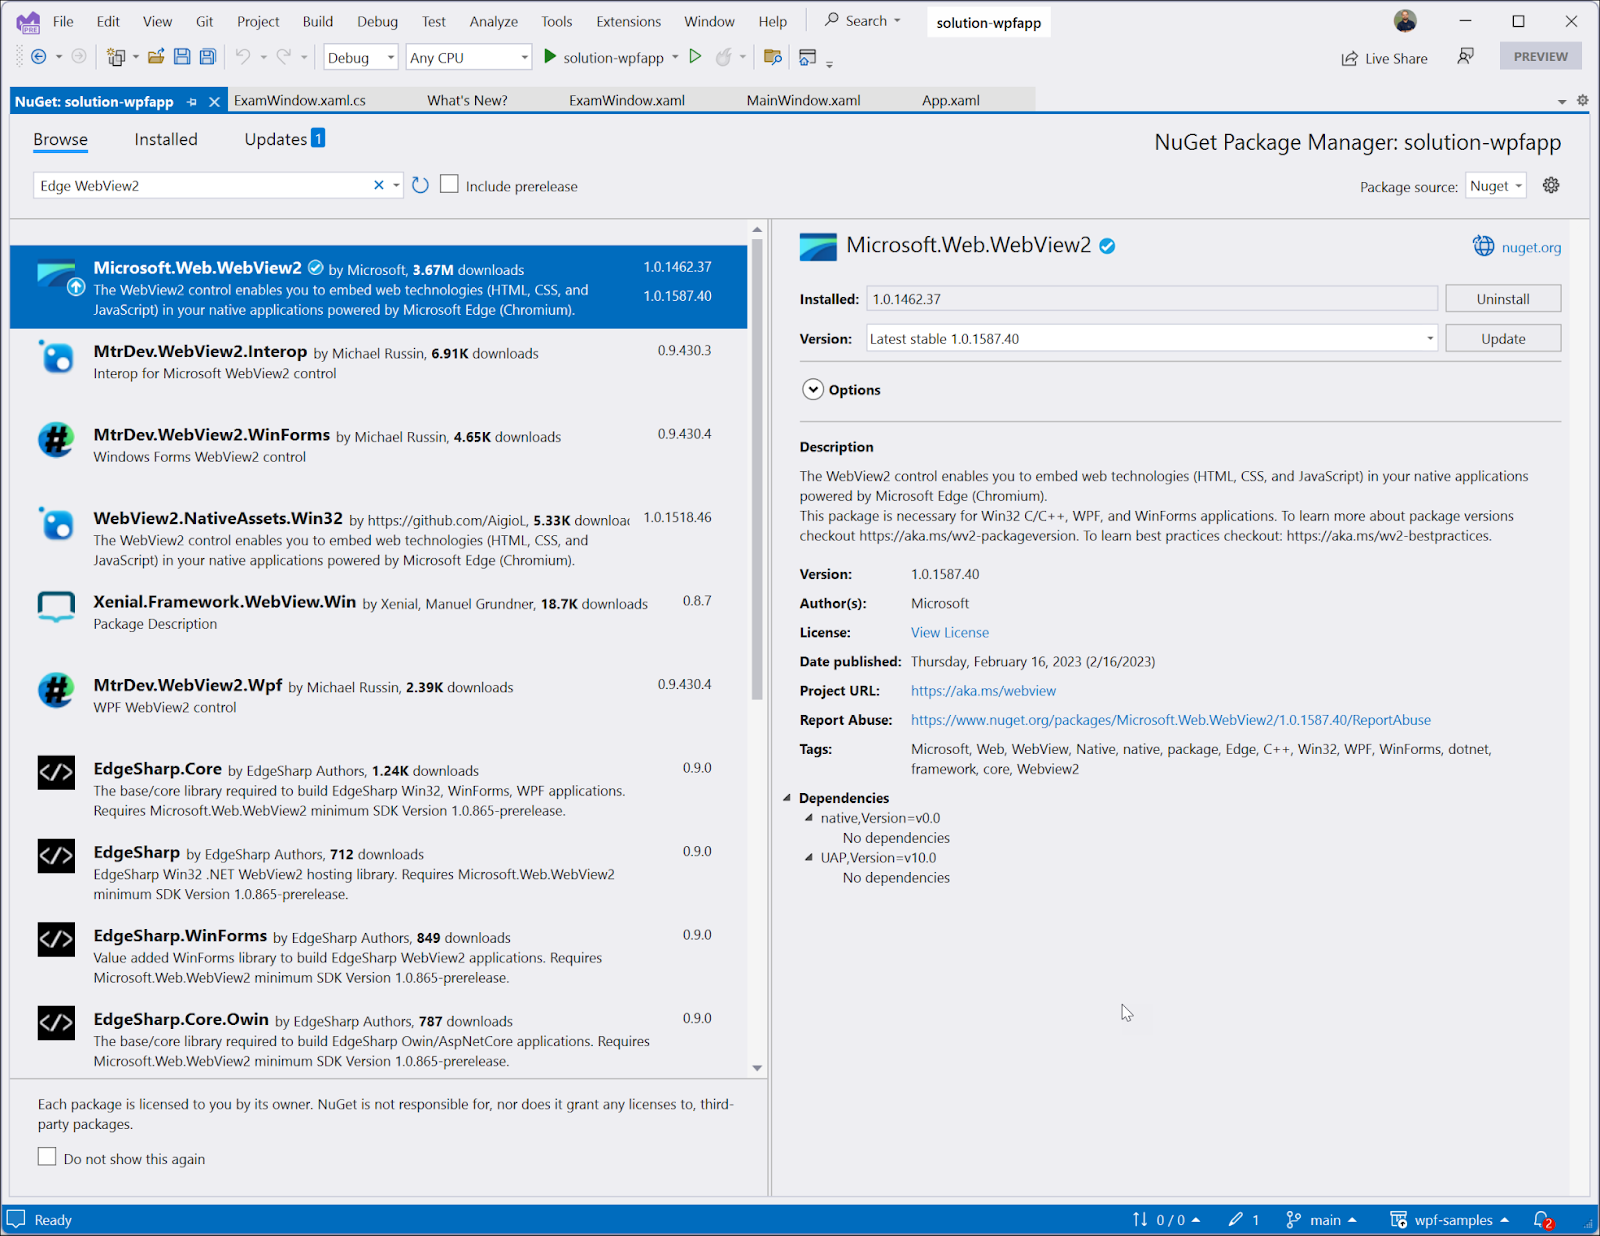The width and height of the screenshot is (1600, 1236).
Task: Open the Build menu
Action: 318,21
